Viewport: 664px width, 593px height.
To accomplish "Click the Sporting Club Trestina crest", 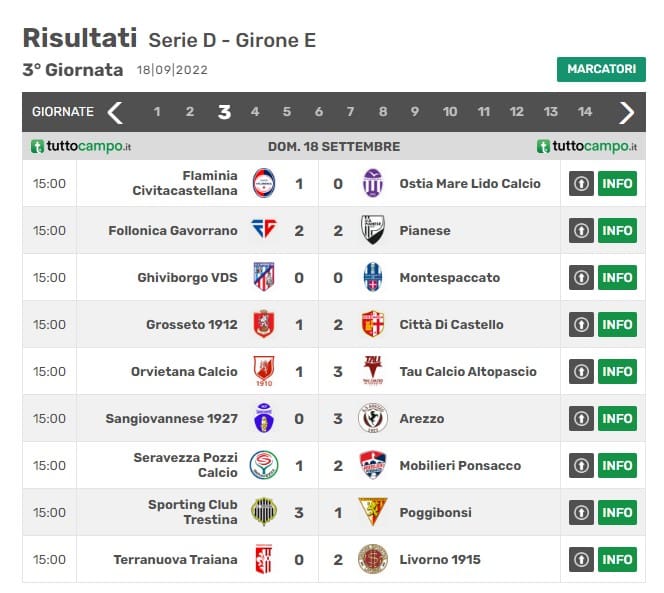I will click(x=263, y=512).
